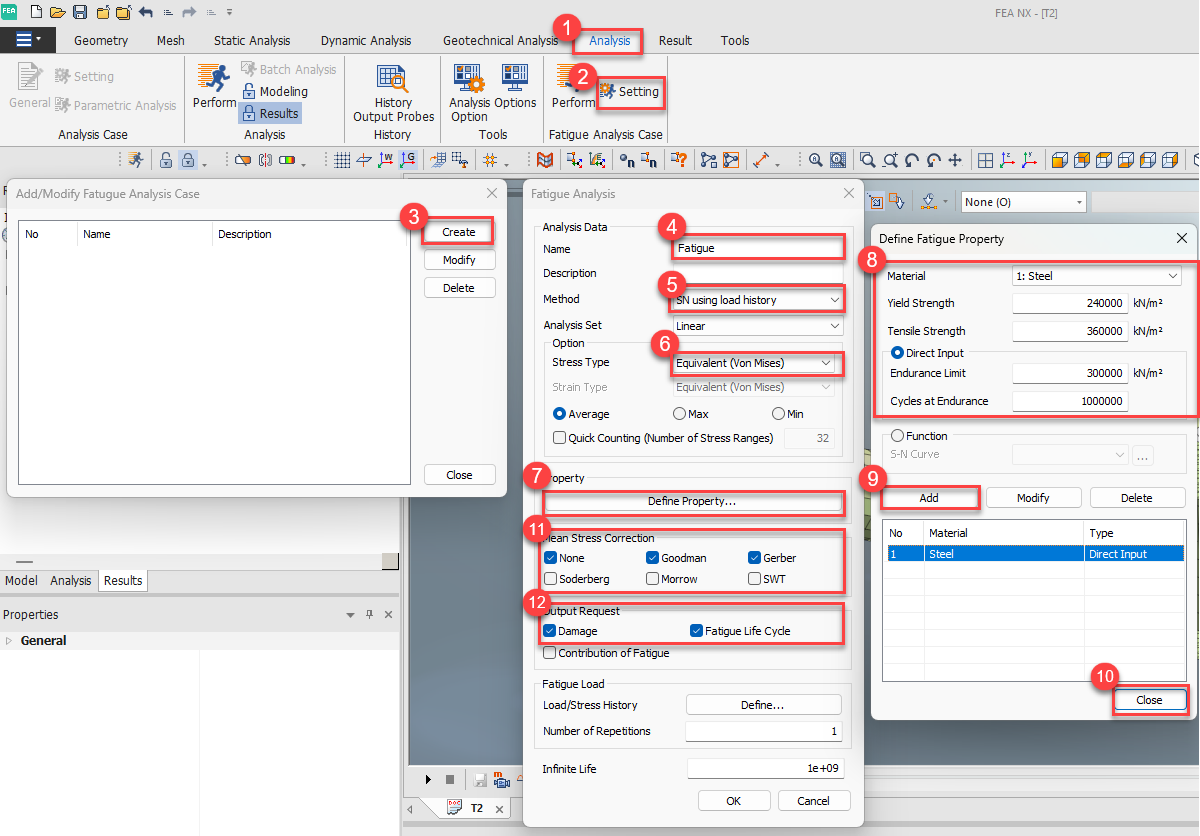Click the Define Property button
This screenshot has width=1200, height=836.
point(692,501)
